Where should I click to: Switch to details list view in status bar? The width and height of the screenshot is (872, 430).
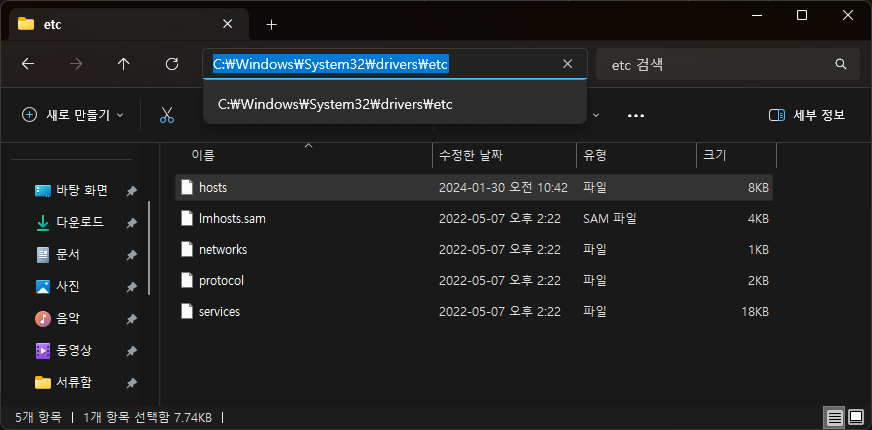click(x=834, y=417)
